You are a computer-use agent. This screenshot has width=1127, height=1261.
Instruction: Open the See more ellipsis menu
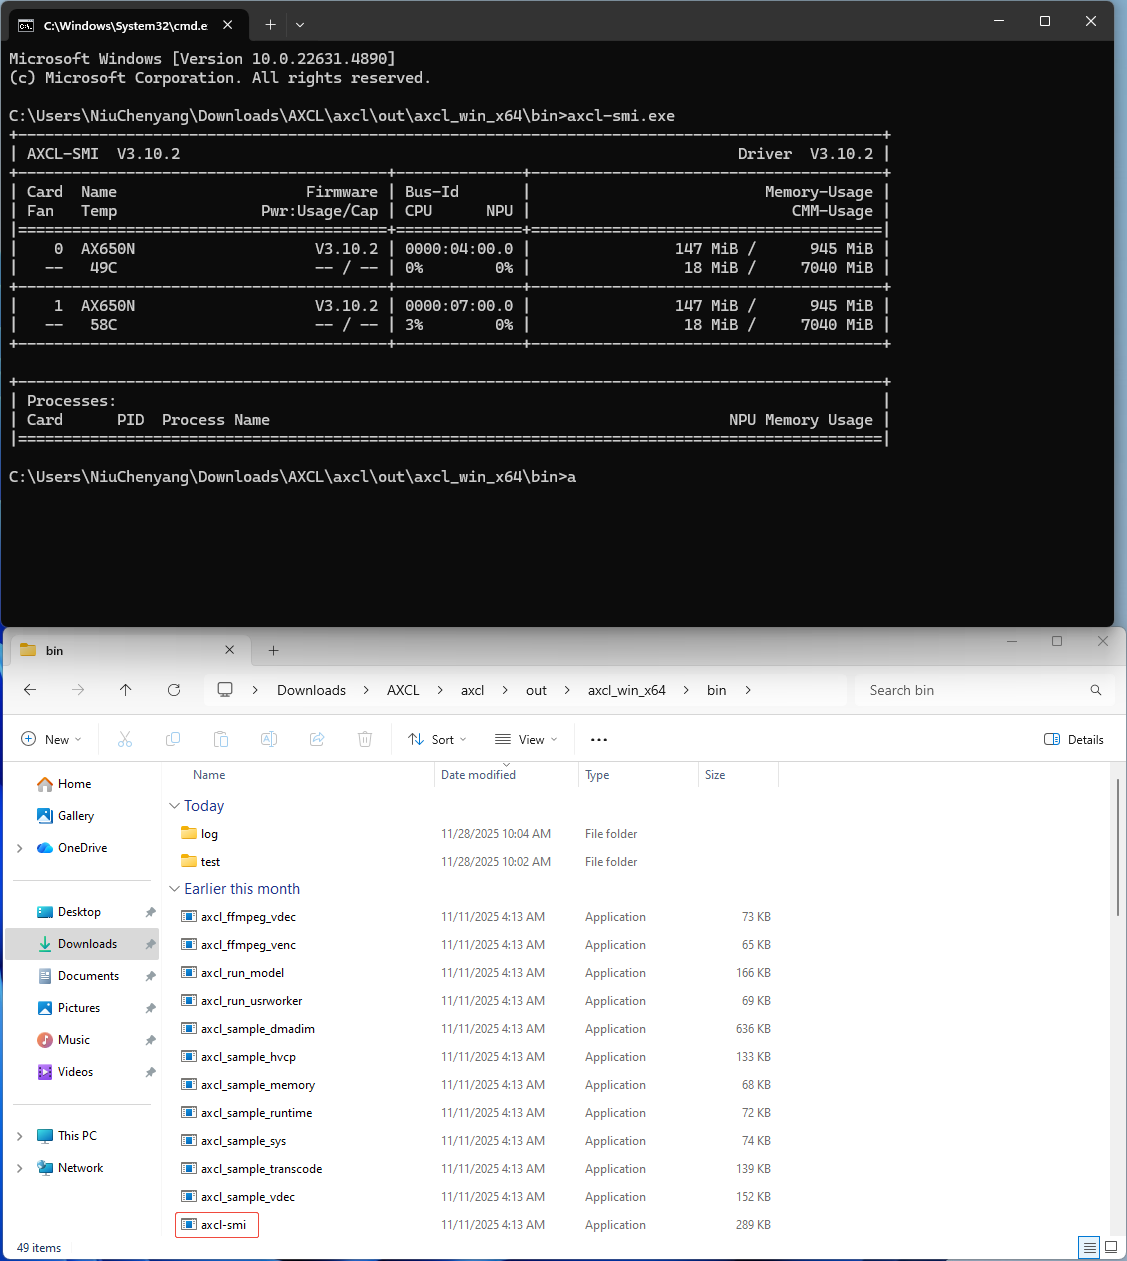pyautogui.click(x=599, y=740)
